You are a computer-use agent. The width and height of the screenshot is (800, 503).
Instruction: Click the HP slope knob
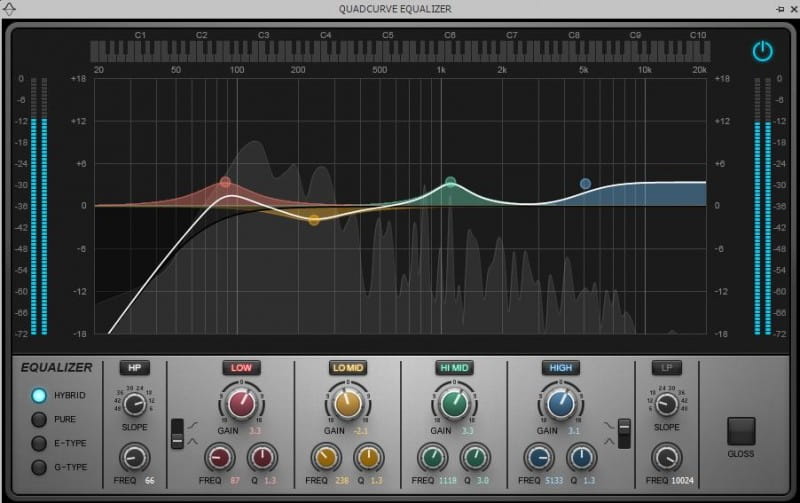[x=135, y=403]
